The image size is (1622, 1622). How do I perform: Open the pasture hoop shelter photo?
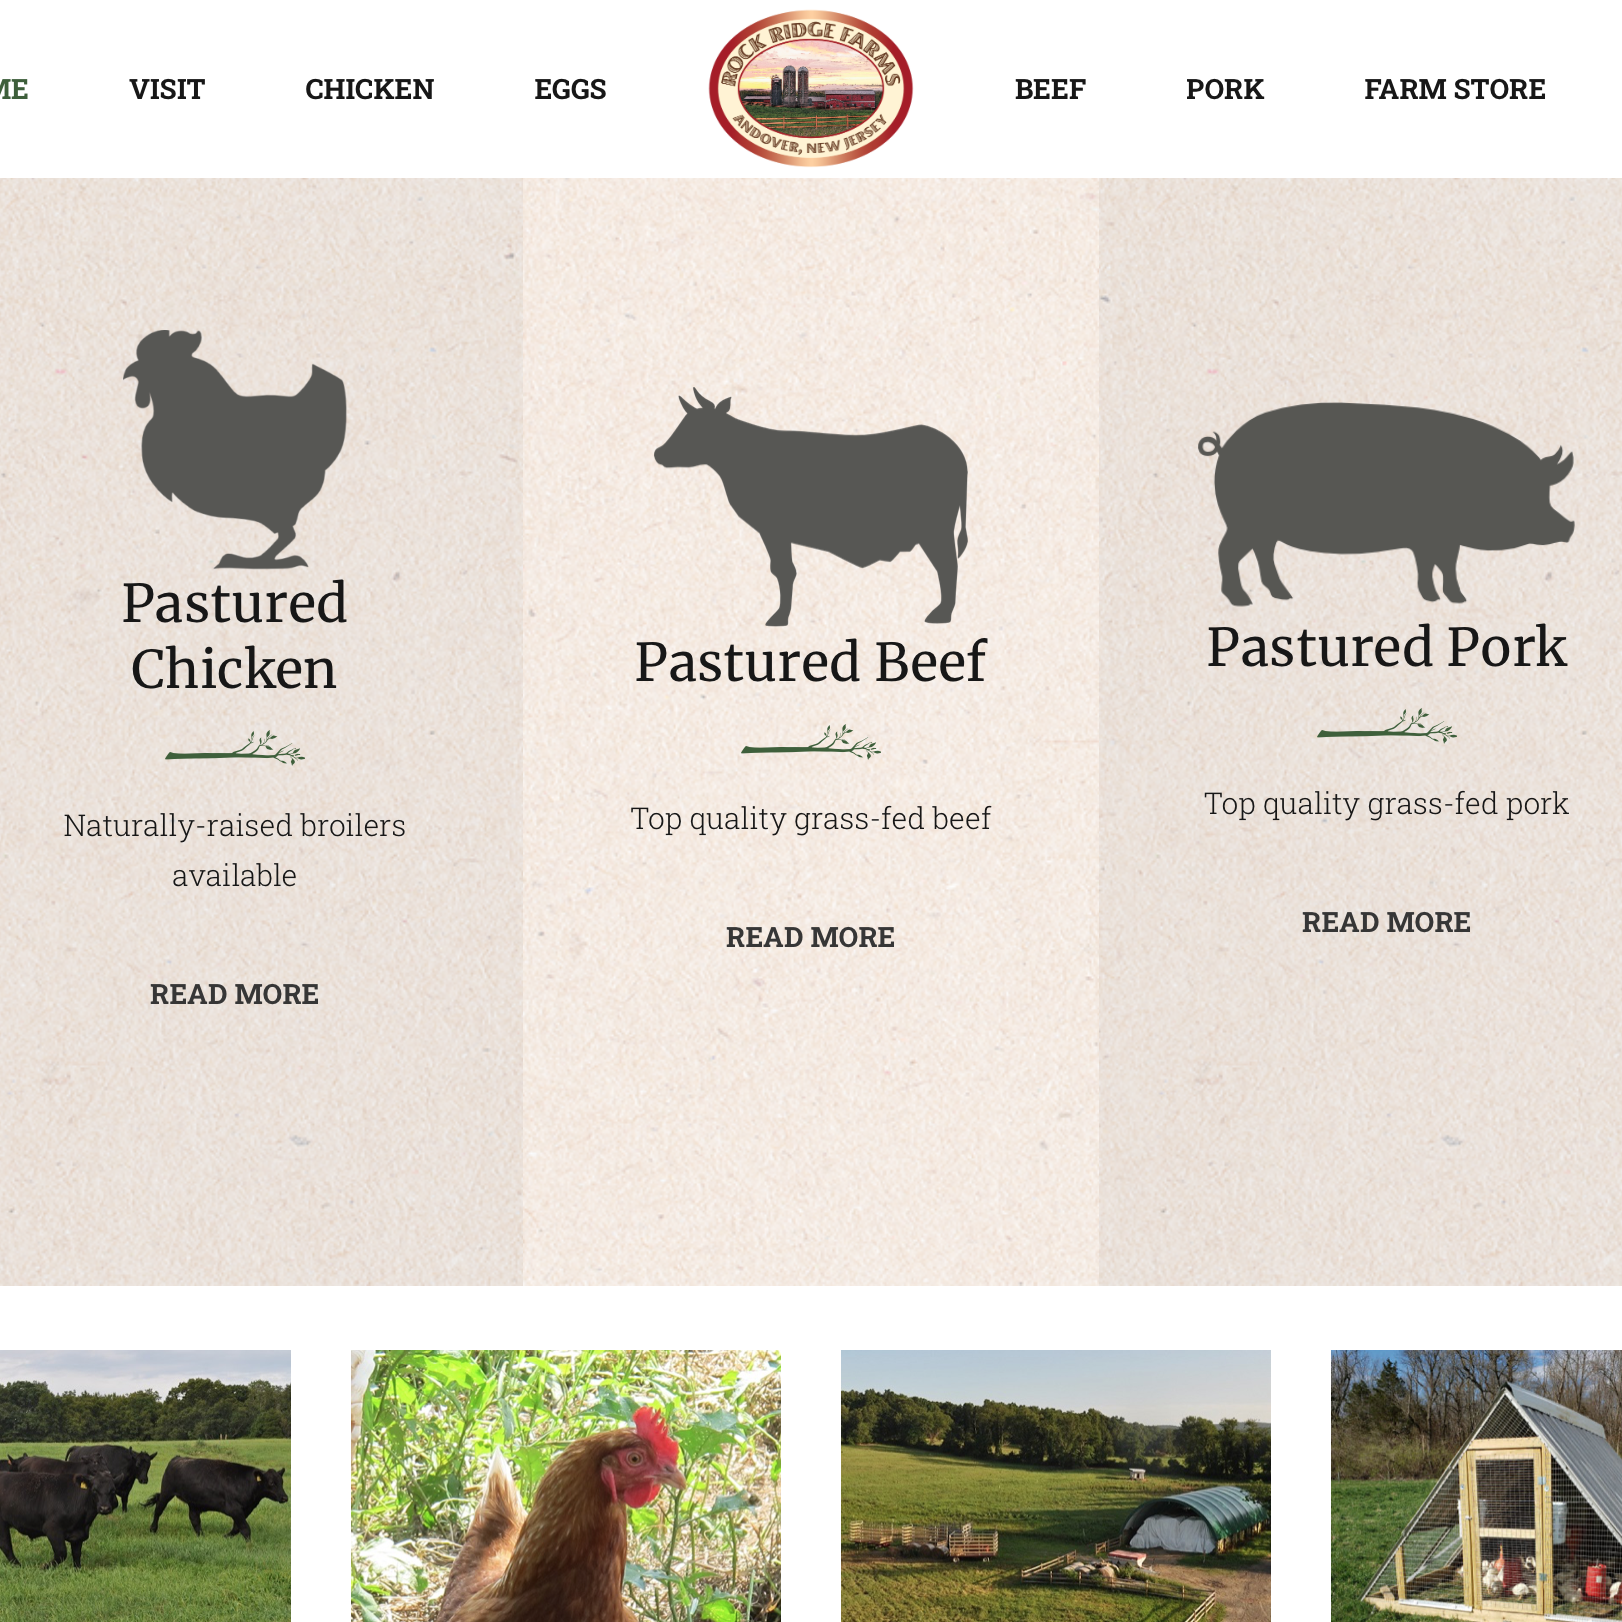point(1056,1486)
